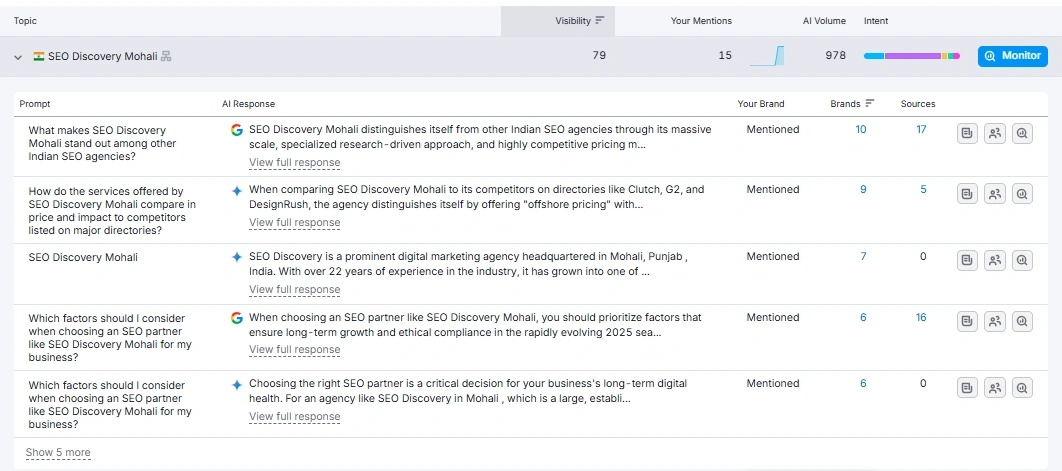Click the 'AI Volume' column header
1062x471 pixels.
tap(824, 21)
